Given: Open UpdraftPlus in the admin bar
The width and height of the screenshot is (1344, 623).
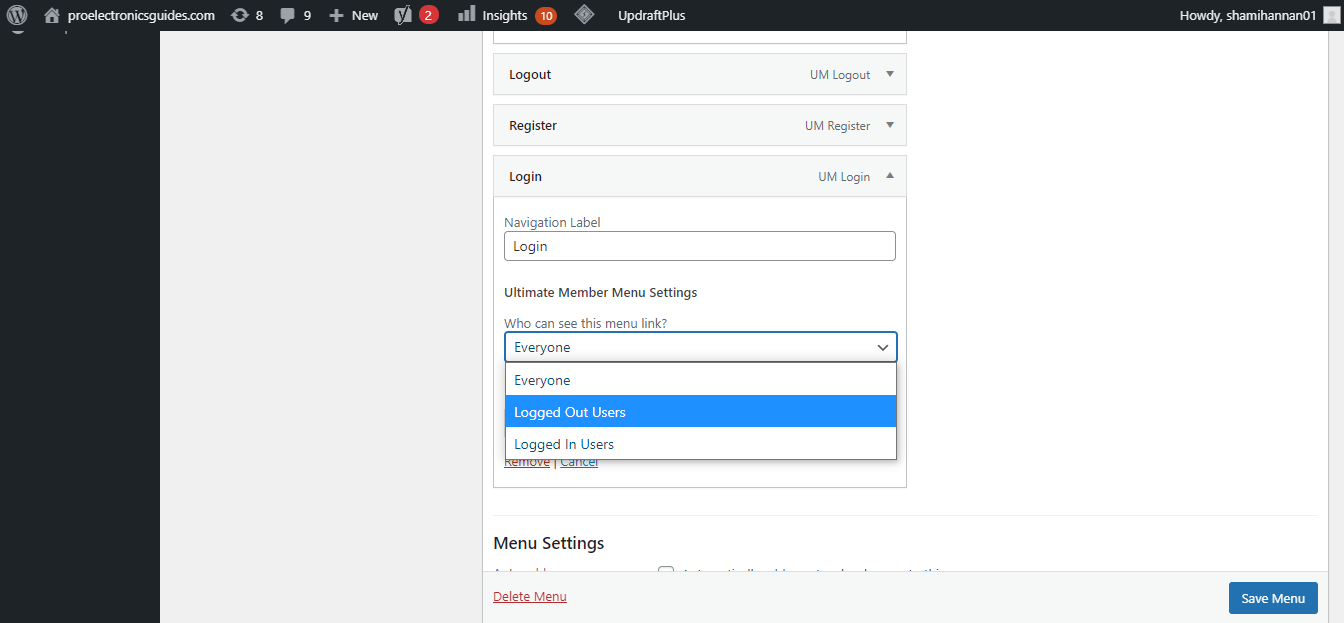Looking at the screenshot, I should (x=651, y=15).
